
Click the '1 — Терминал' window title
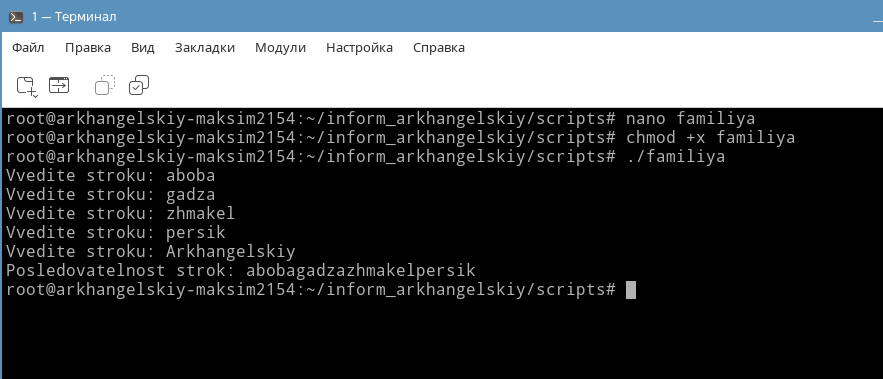[x=74, y=17]
